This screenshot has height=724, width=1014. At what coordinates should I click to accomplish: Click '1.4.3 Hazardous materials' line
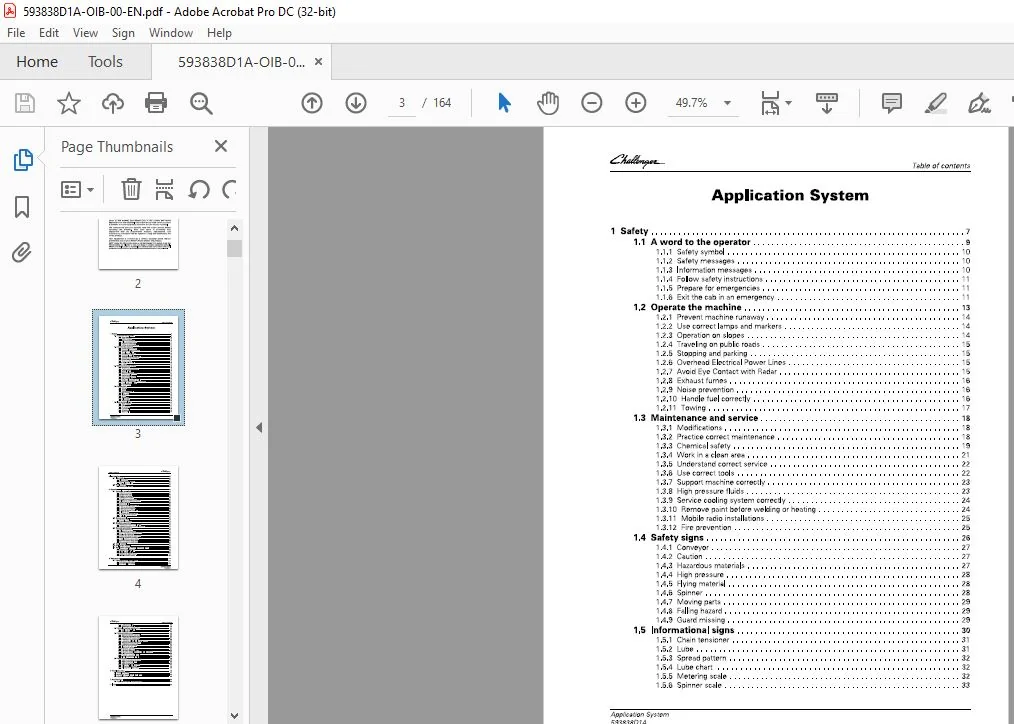(x=813, y=566)
